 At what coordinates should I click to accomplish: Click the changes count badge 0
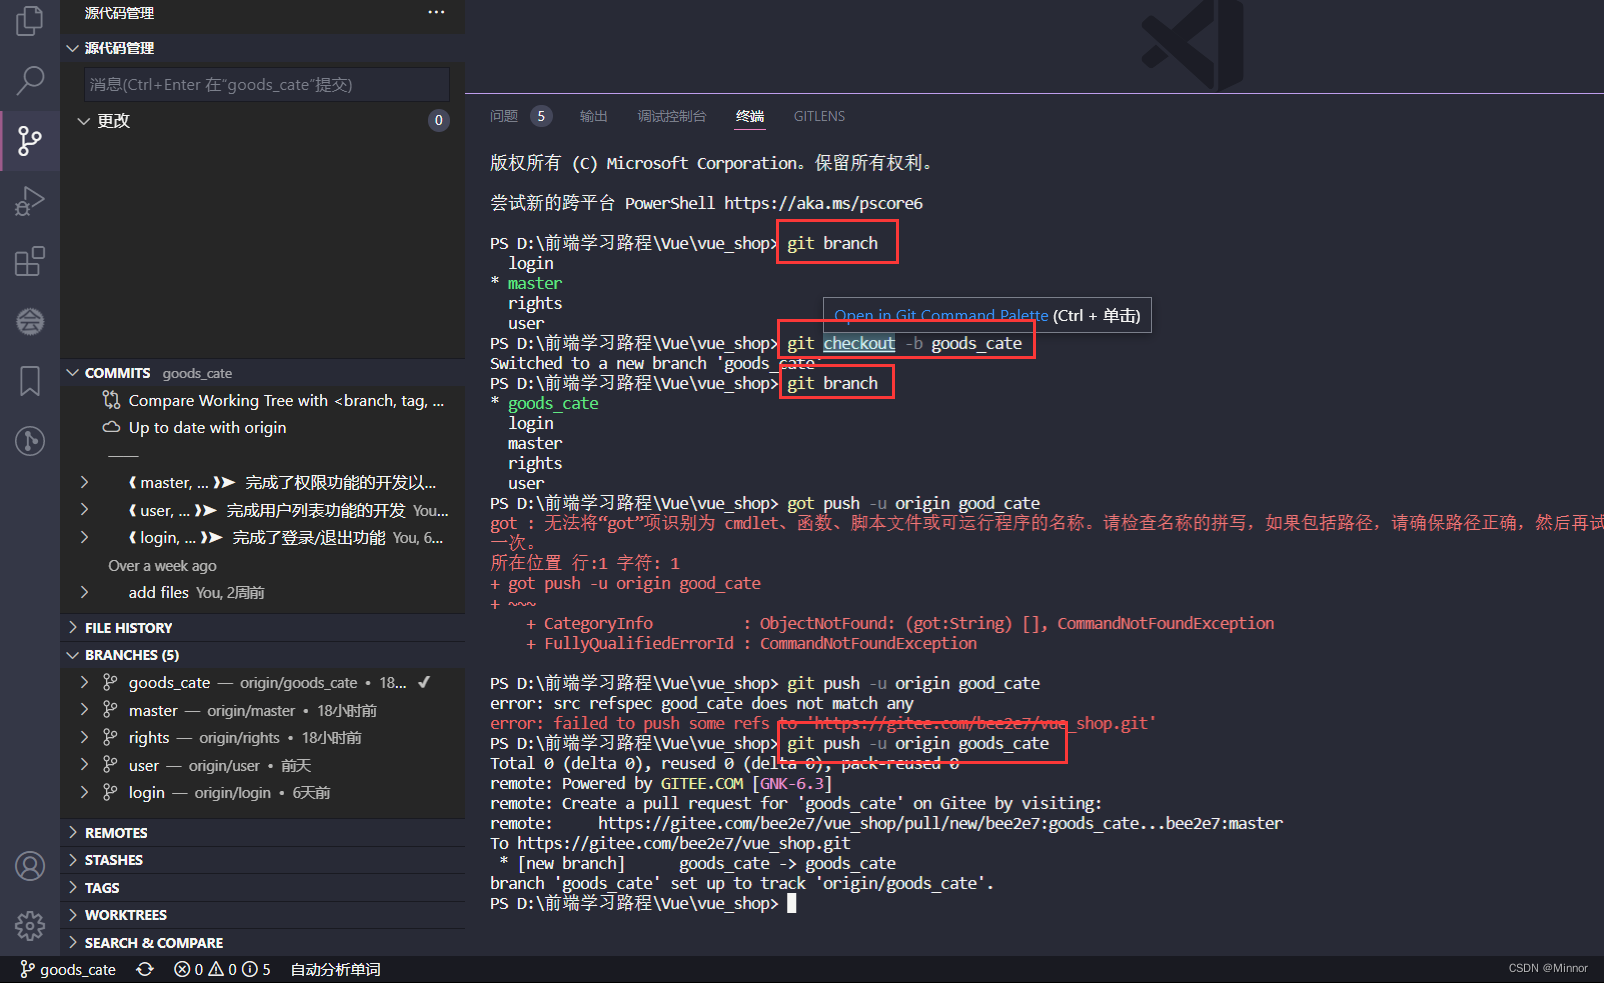(x=438, y=120)
